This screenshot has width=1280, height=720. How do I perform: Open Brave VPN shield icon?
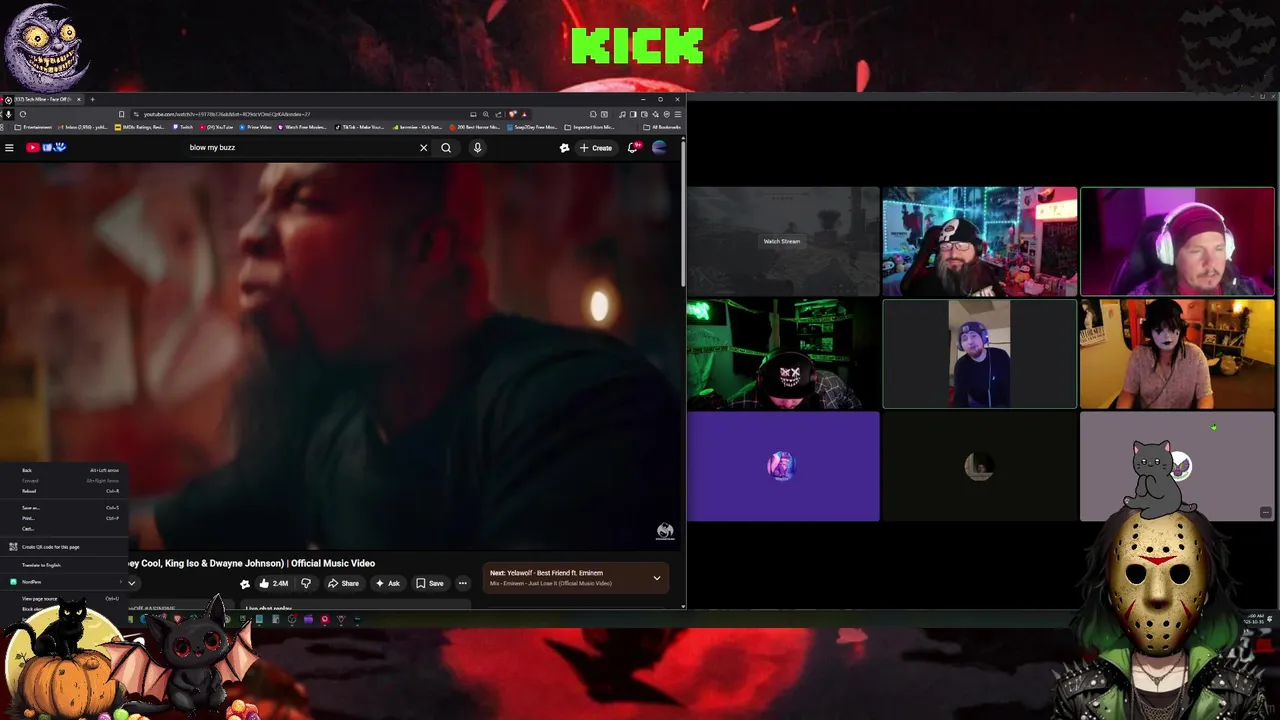pyautogui.click(x=667, y=114)
